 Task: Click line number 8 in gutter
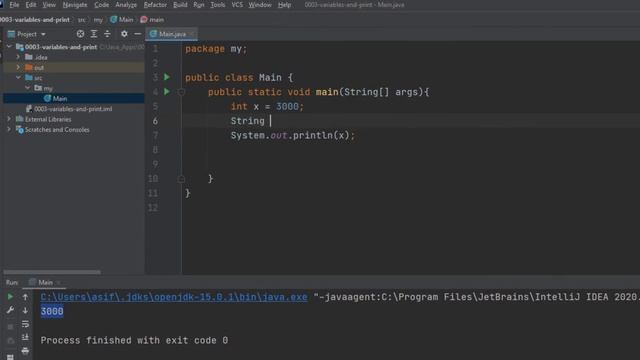155,150
